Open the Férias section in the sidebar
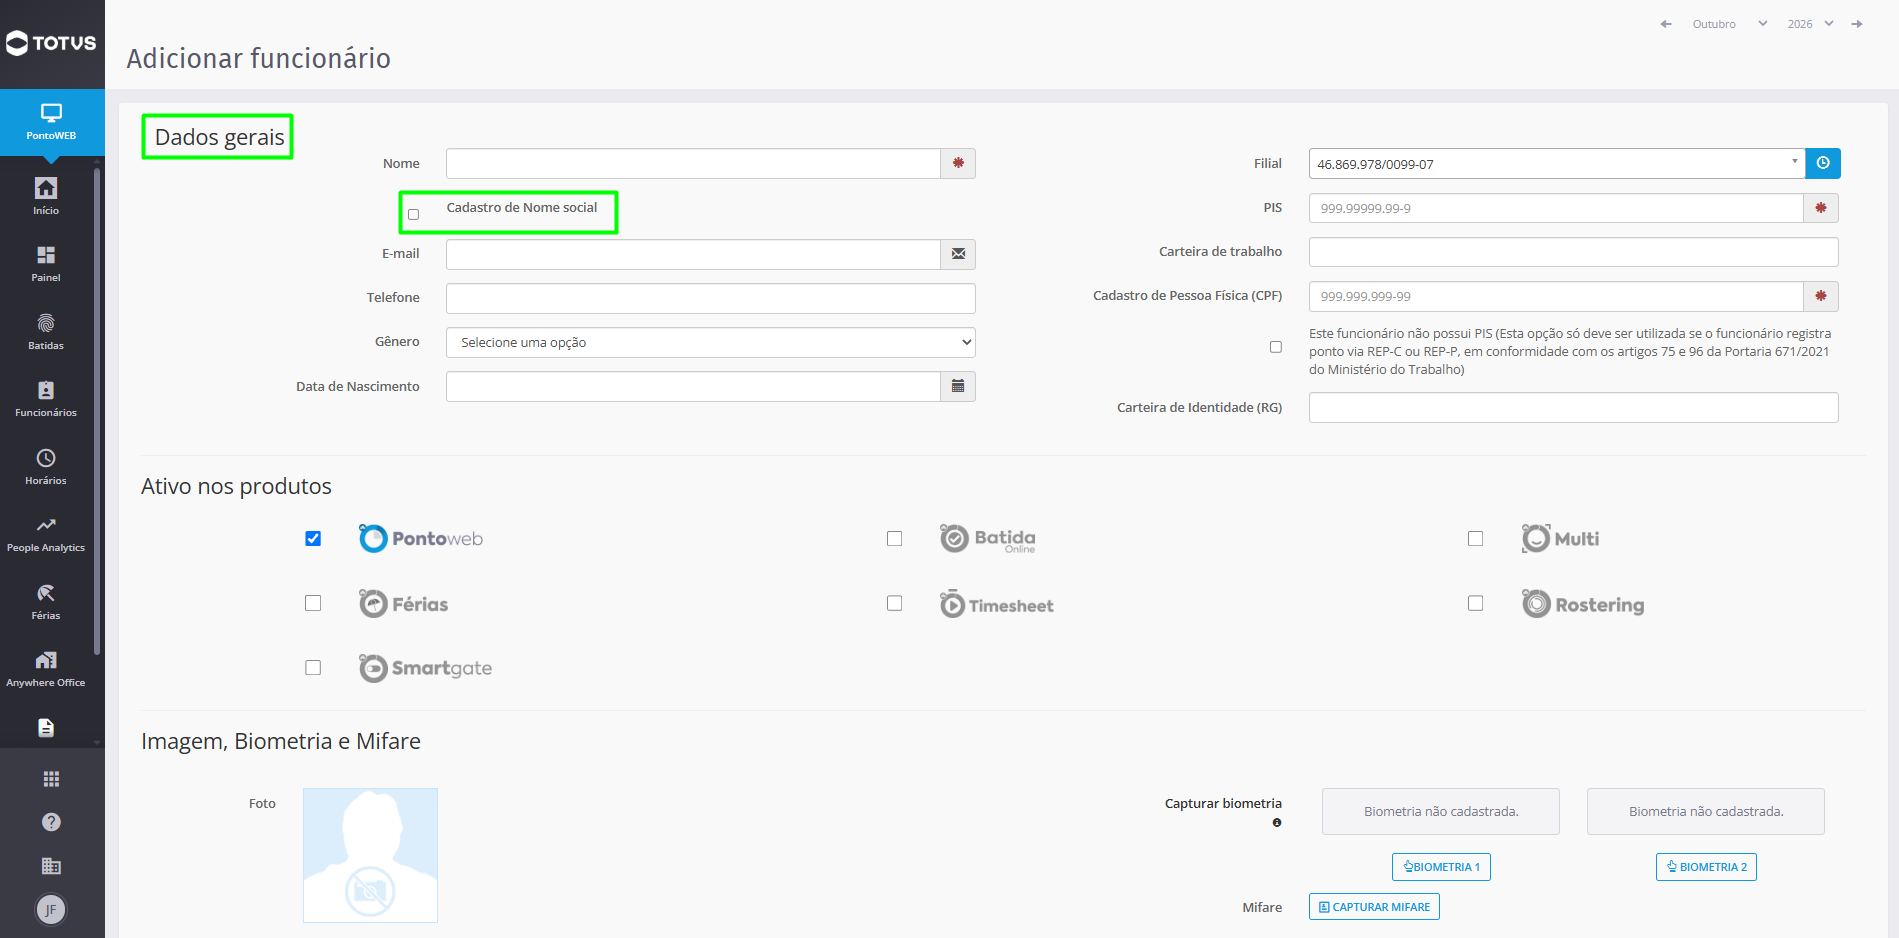1899x938 pixels. (46, 602)
